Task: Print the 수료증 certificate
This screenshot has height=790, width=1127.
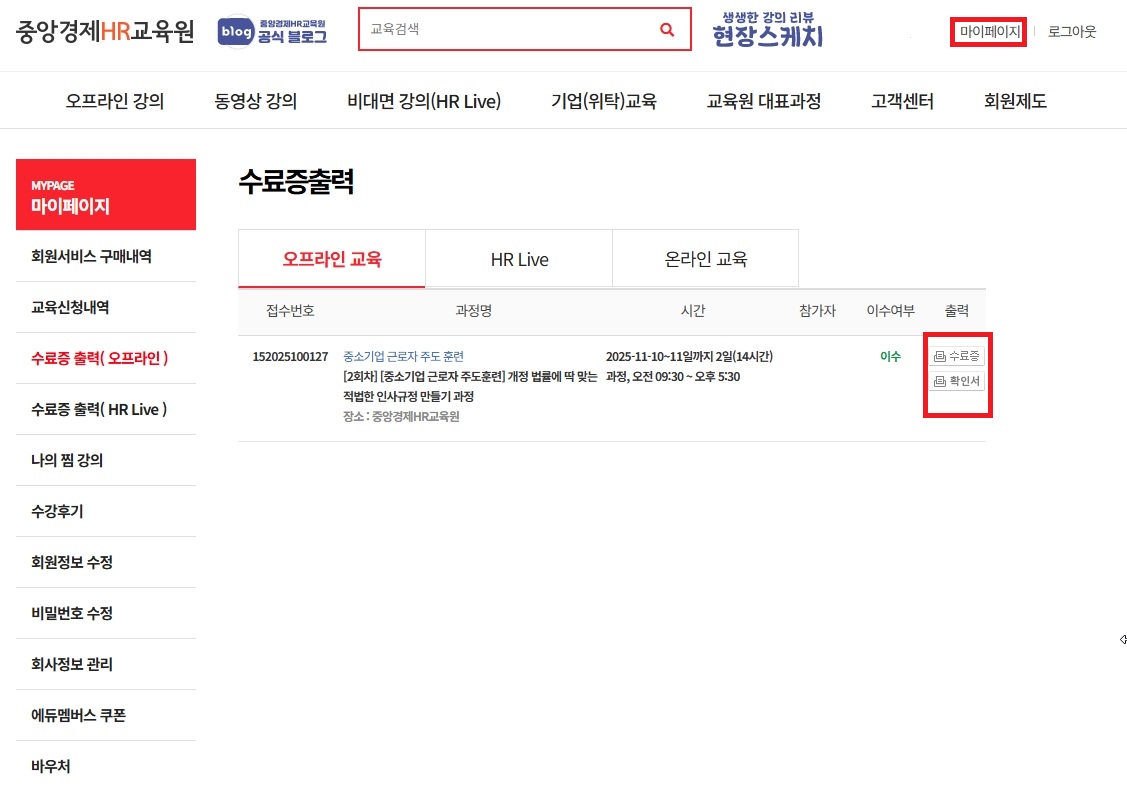Action: [957, 356]
